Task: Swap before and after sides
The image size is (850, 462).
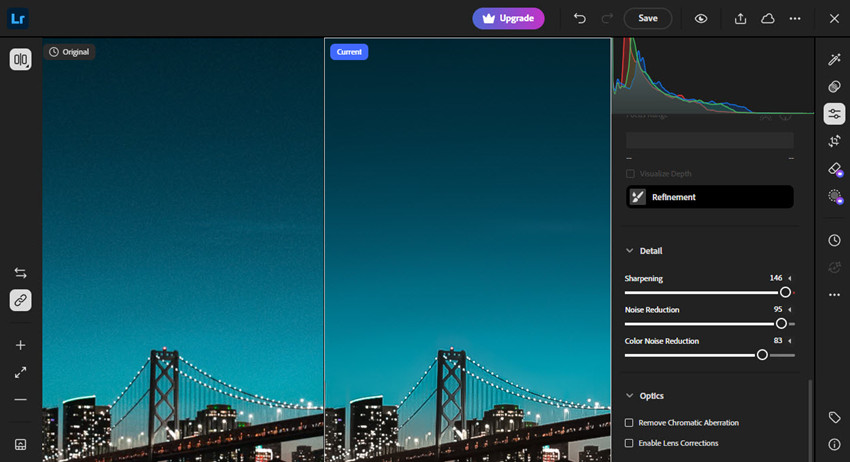Action: 21,273
